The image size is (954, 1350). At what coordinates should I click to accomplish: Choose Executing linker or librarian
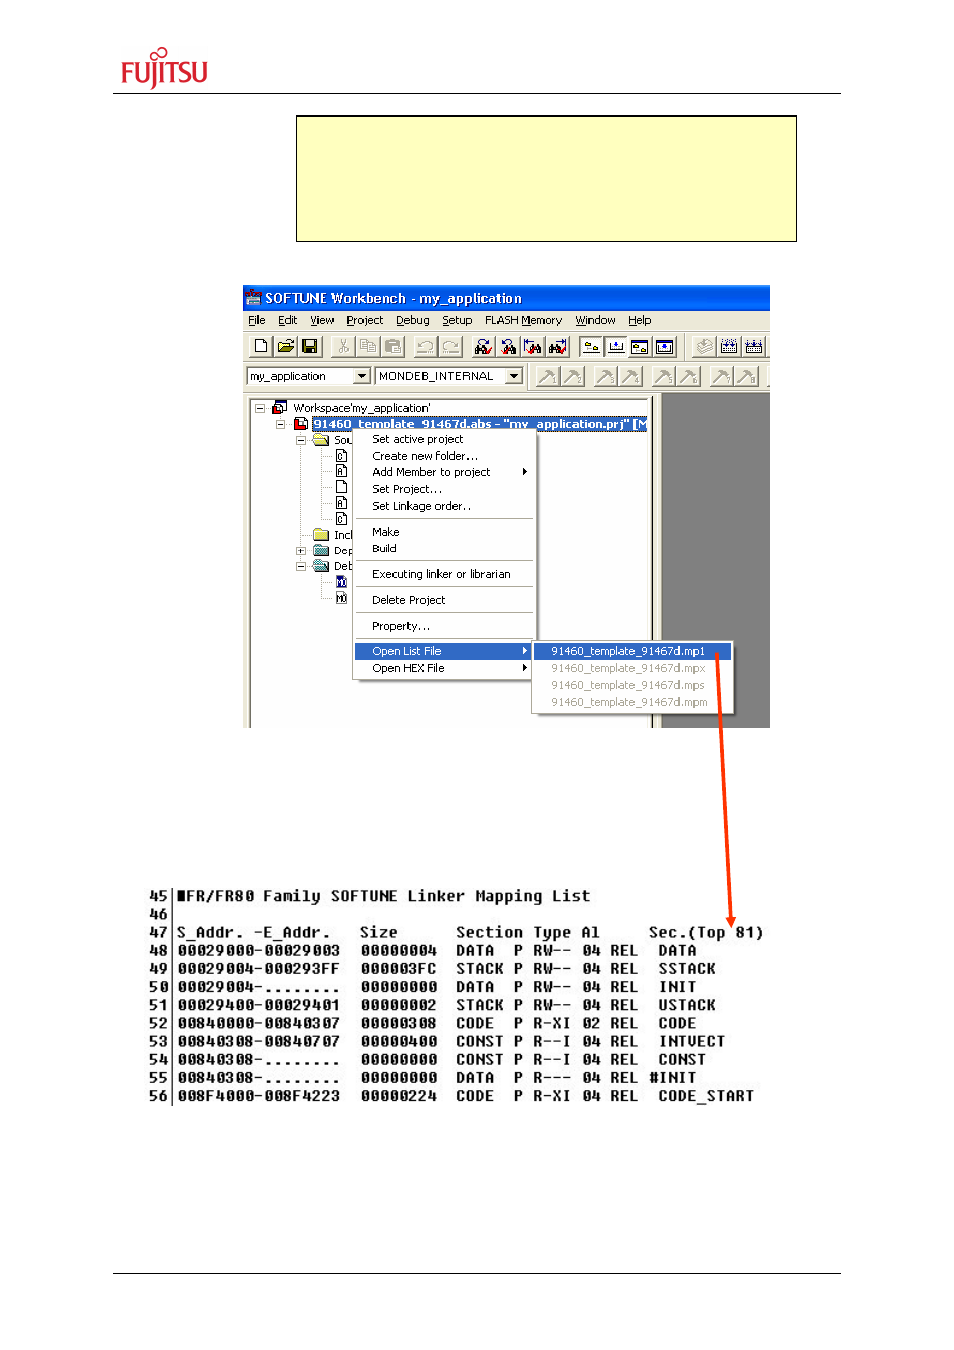click(x=444, y=574)
